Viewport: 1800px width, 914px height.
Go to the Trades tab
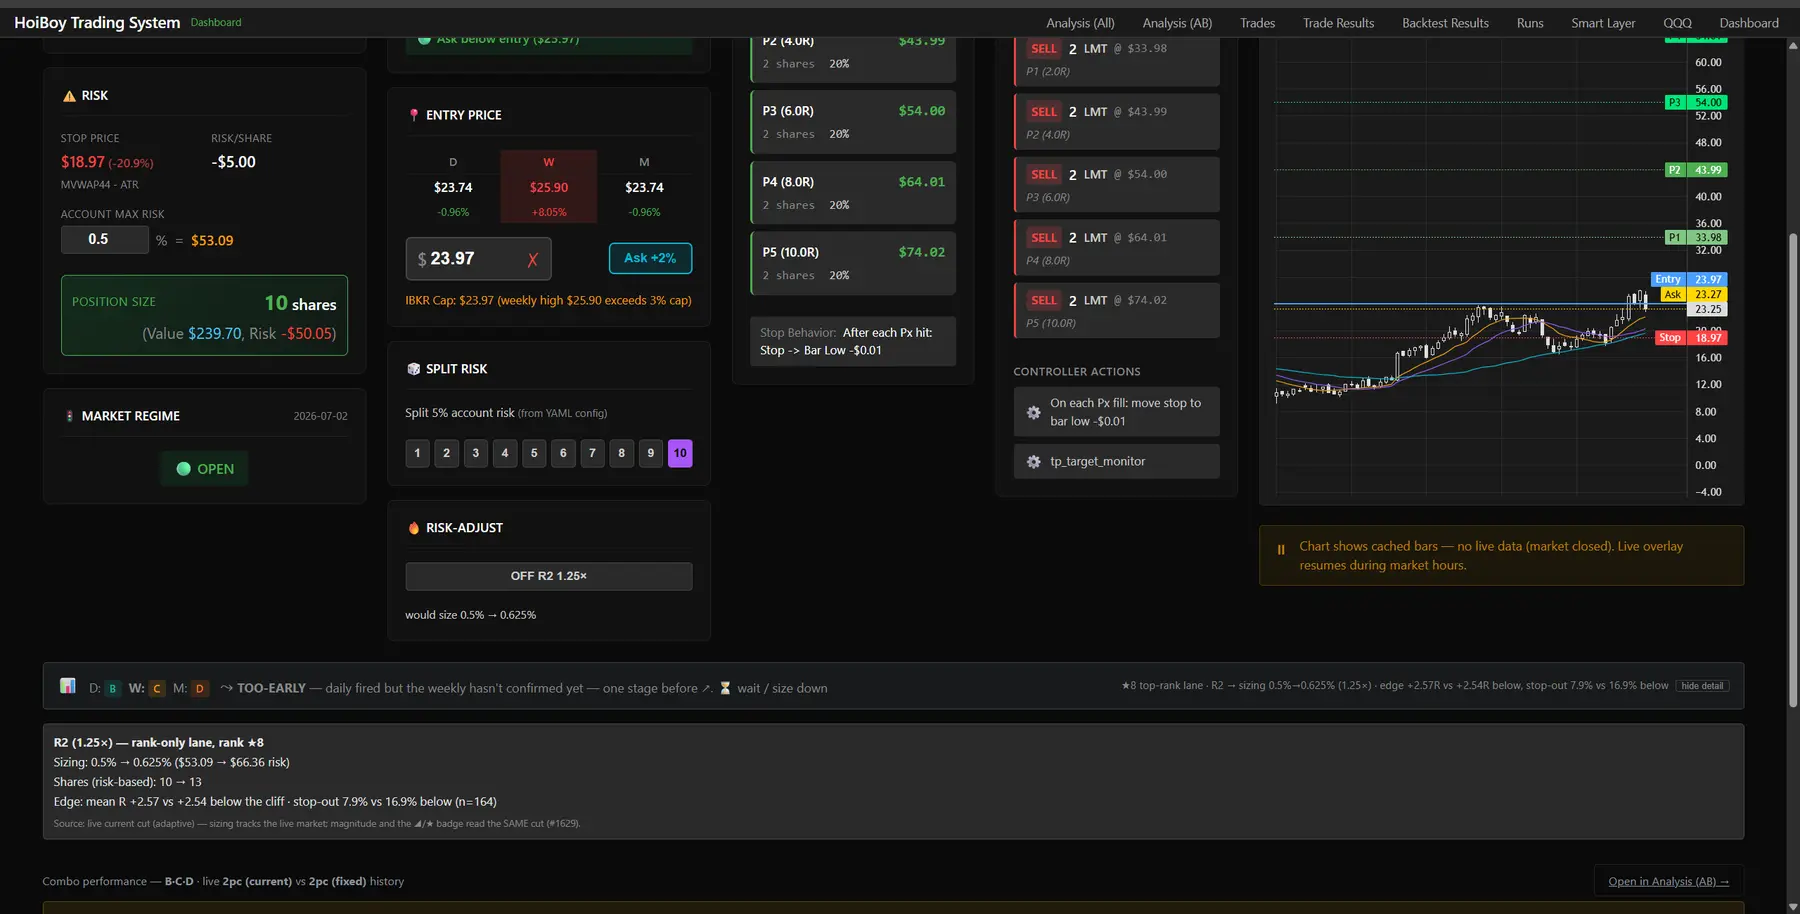tap(1257, 23)
